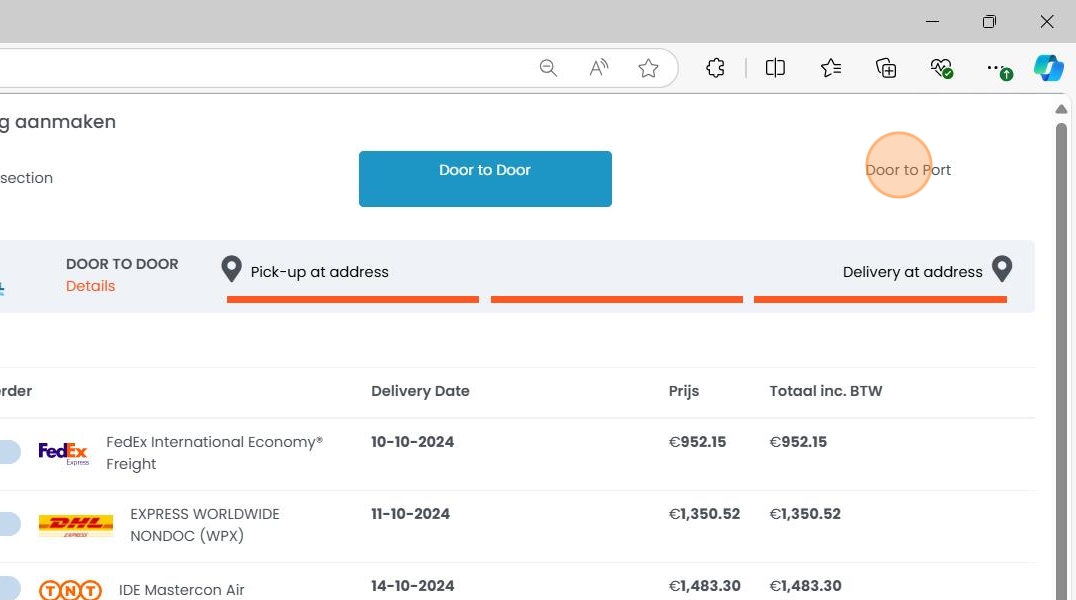Click the zoom out magnifier icon

click(548, 68)
